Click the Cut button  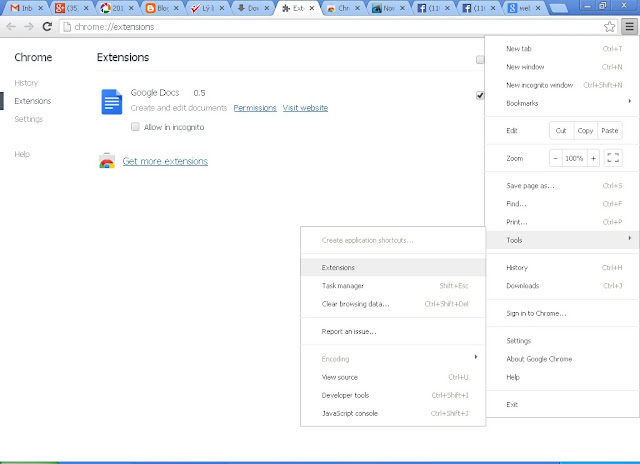click(561, 131)
